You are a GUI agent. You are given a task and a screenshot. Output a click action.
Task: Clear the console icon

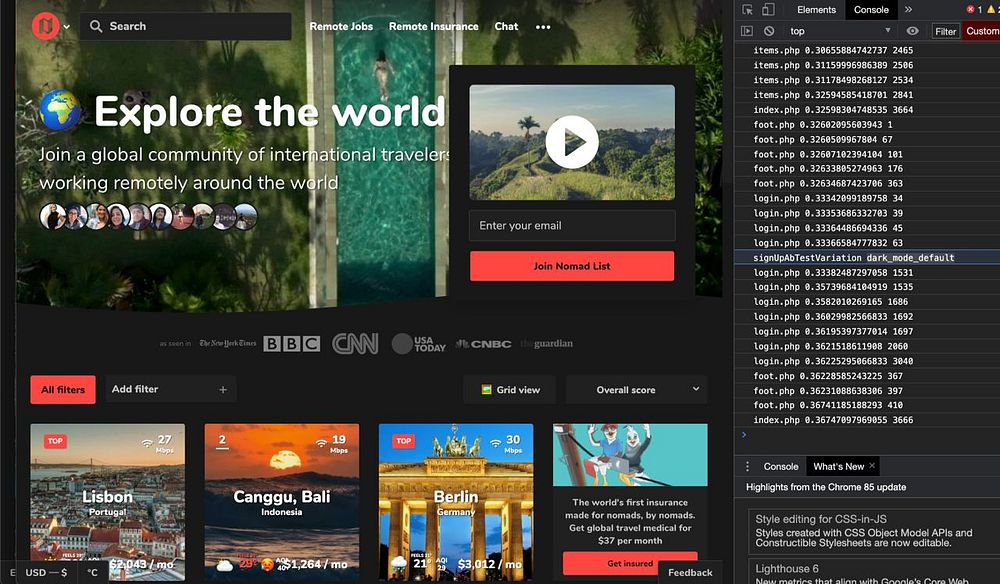coord(769,31)
